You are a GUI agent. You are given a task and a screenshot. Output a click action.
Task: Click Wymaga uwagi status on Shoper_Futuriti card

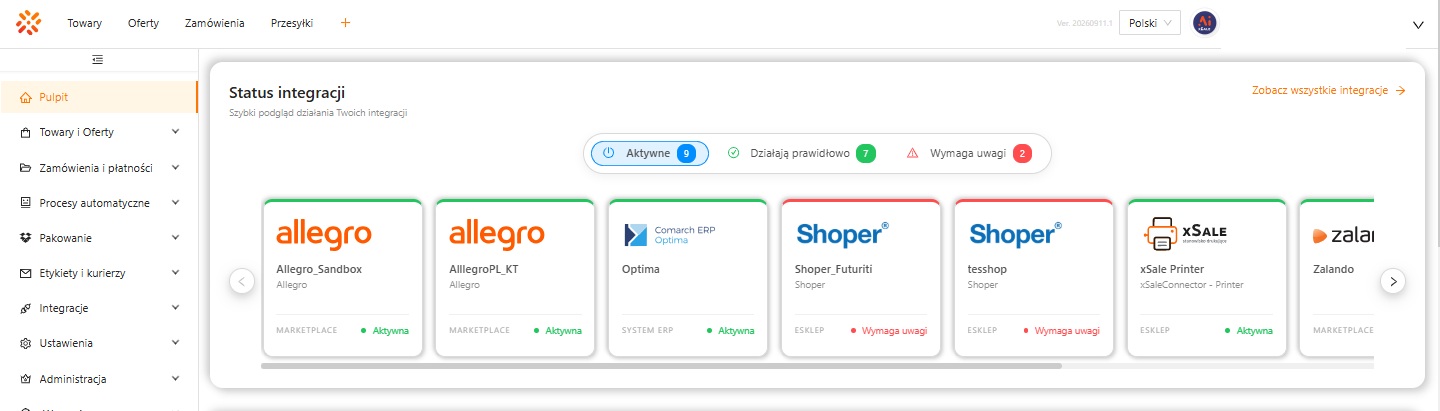(x=889, y=330)
